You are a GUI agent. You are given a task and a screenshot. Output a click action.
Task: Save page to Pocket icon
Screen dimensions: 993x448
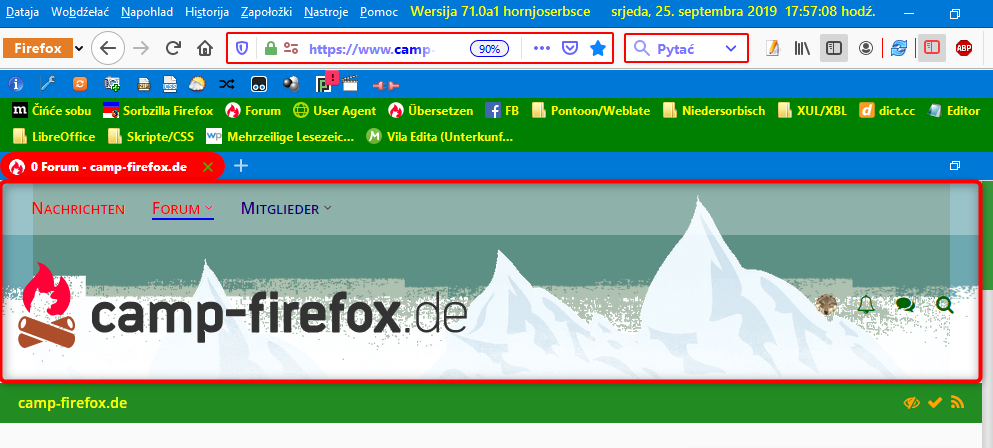point(570,48)
